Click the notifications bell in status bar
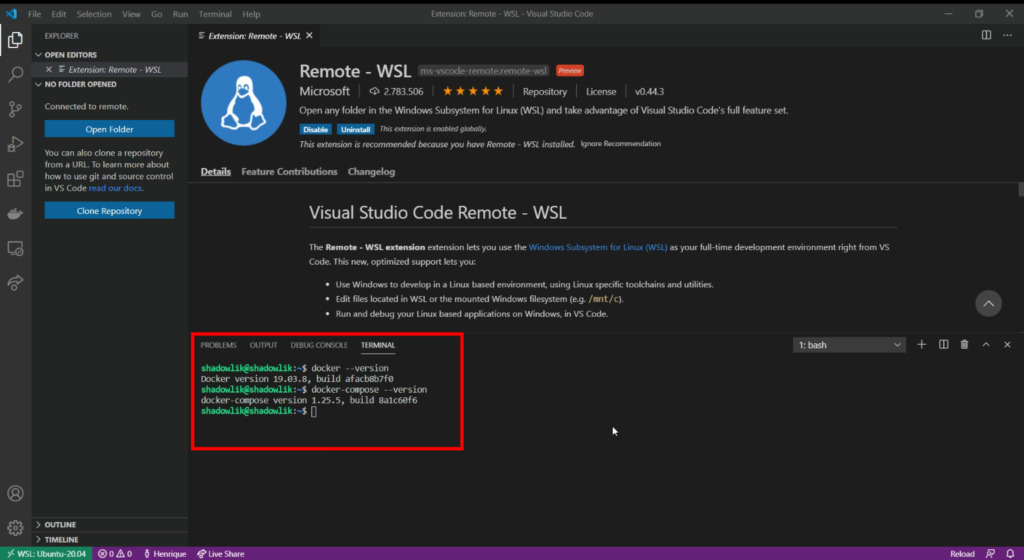 pyautogui.click(x=1010, y=553)
